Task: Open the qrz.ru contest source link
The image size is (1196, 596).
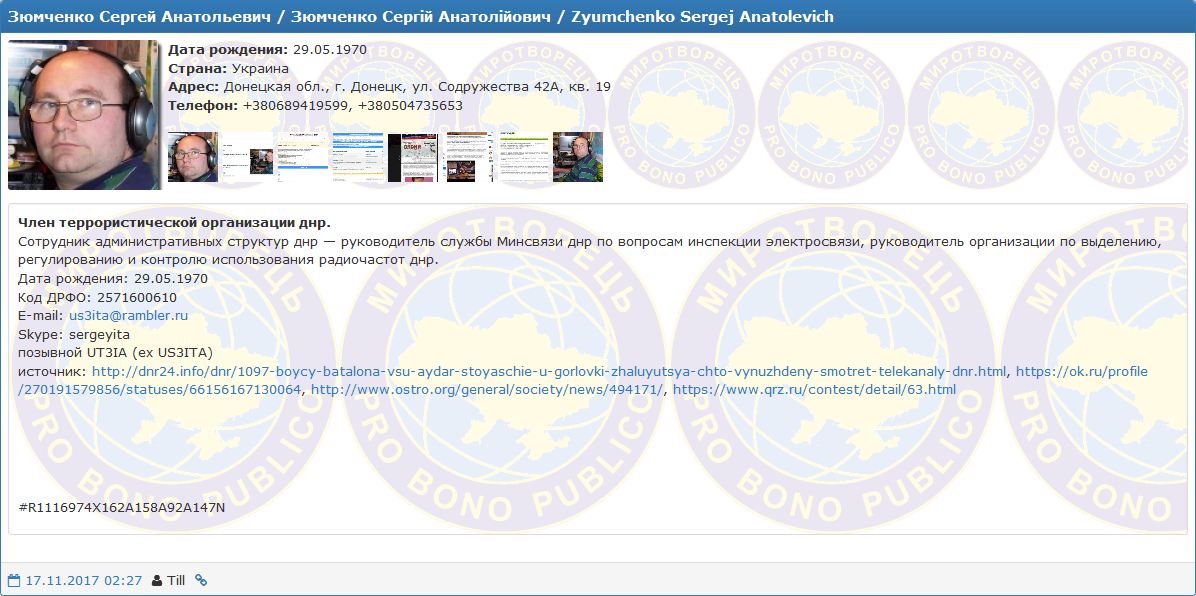Action: click(814, 390)
